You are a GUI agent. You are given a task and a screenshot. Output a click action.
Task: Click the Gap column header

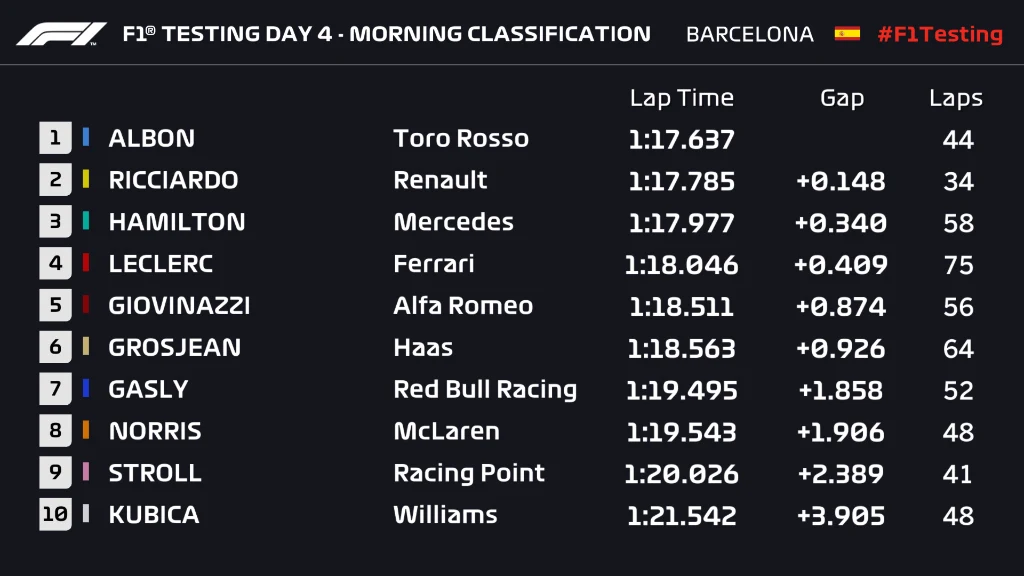[x=841, y=98]
